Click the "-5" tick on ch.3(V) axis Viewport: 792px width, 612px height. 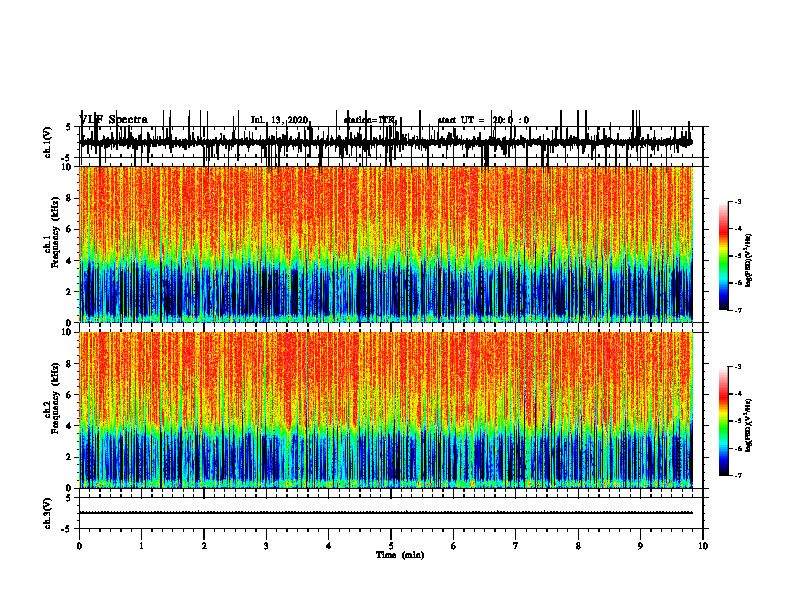point(67,529)
